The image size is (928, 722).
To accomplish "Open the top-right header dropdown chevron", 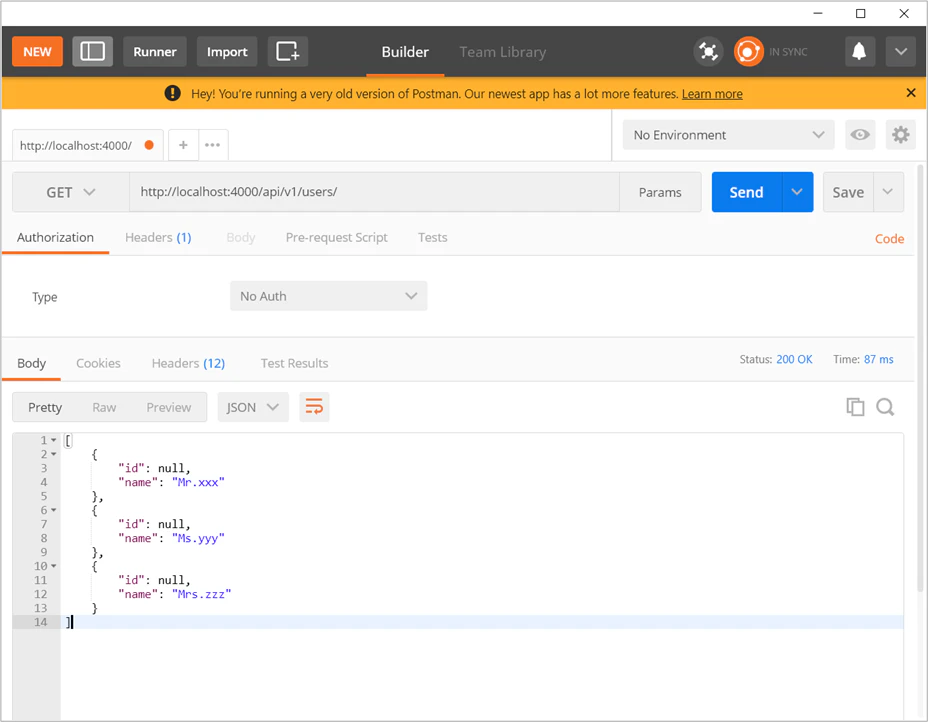I will (901, 51).
